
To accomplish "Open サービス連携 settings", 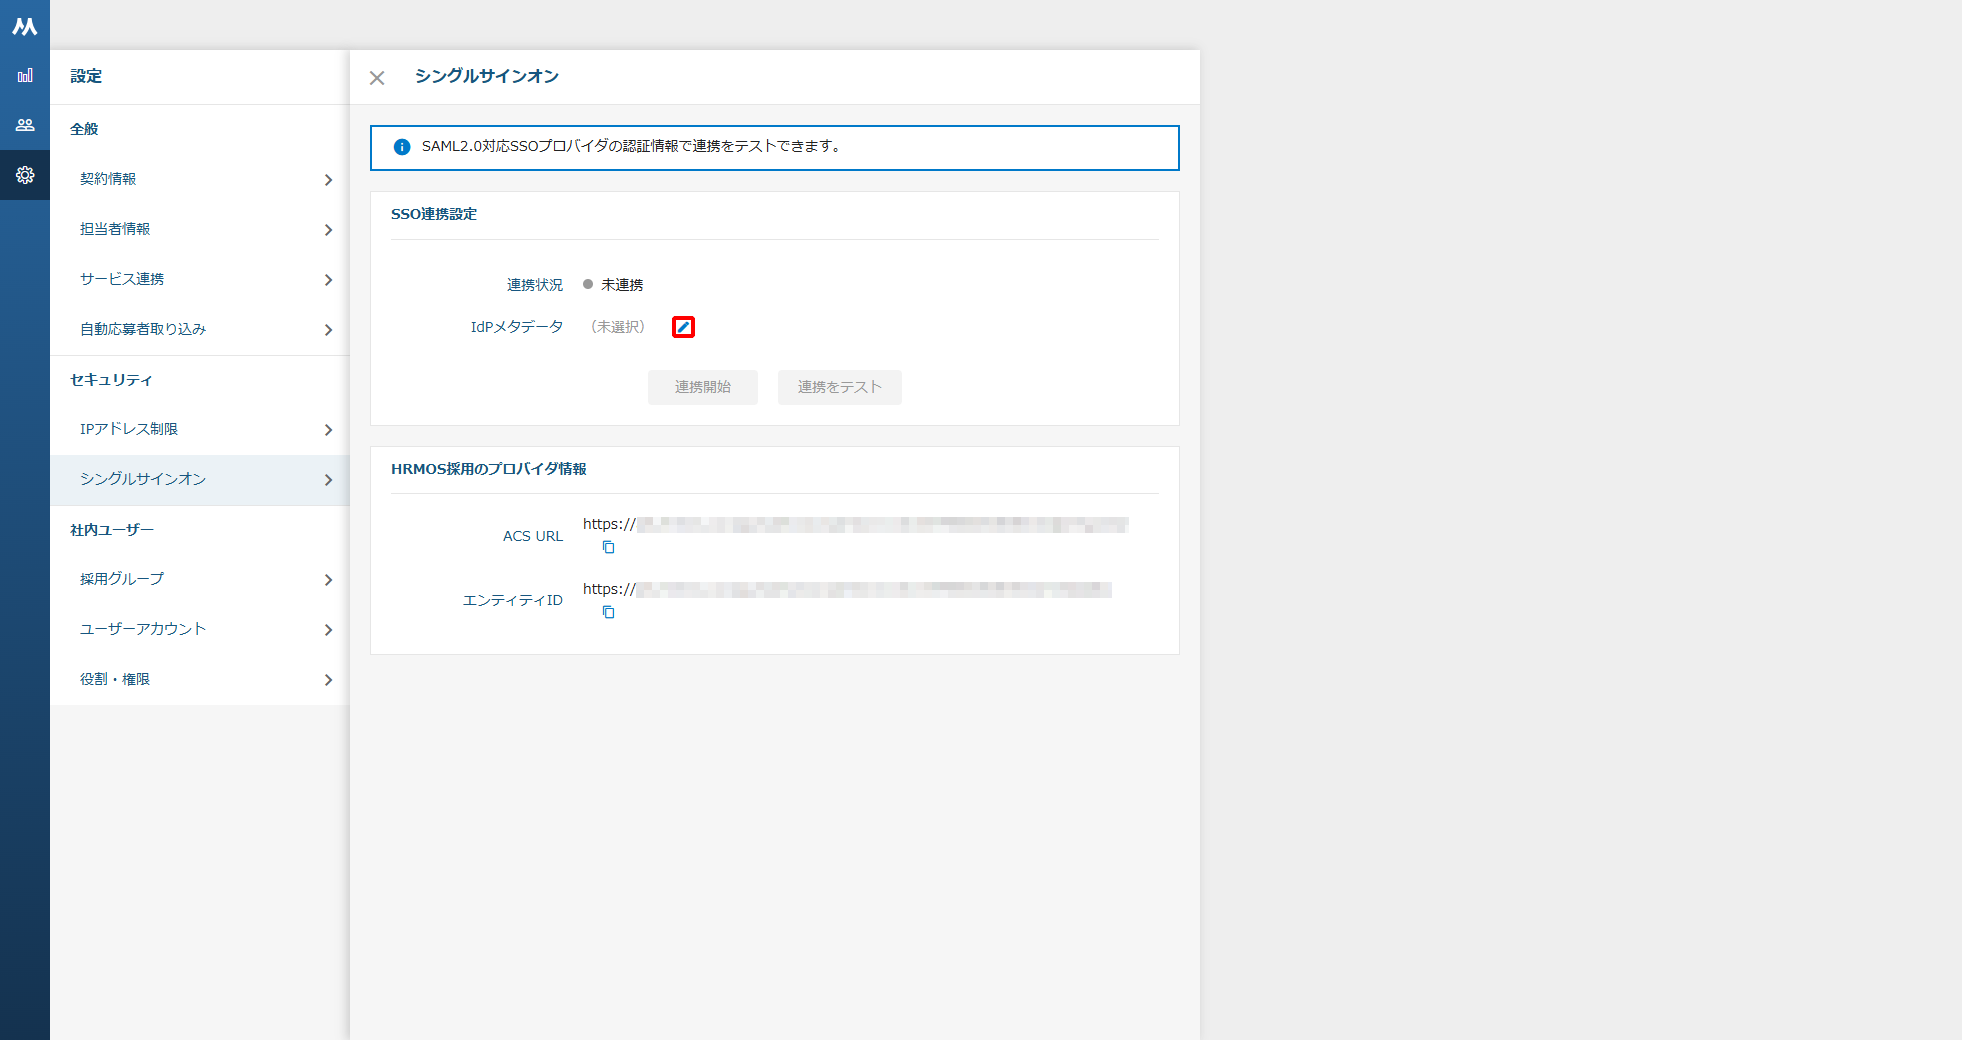I will tap(200, 279).
